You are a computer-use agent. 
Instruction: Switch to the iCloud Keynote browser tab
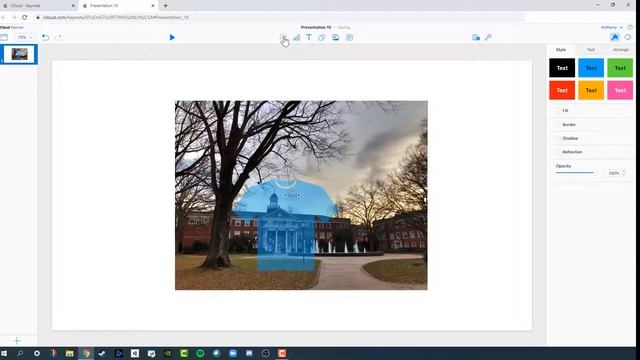39,6
